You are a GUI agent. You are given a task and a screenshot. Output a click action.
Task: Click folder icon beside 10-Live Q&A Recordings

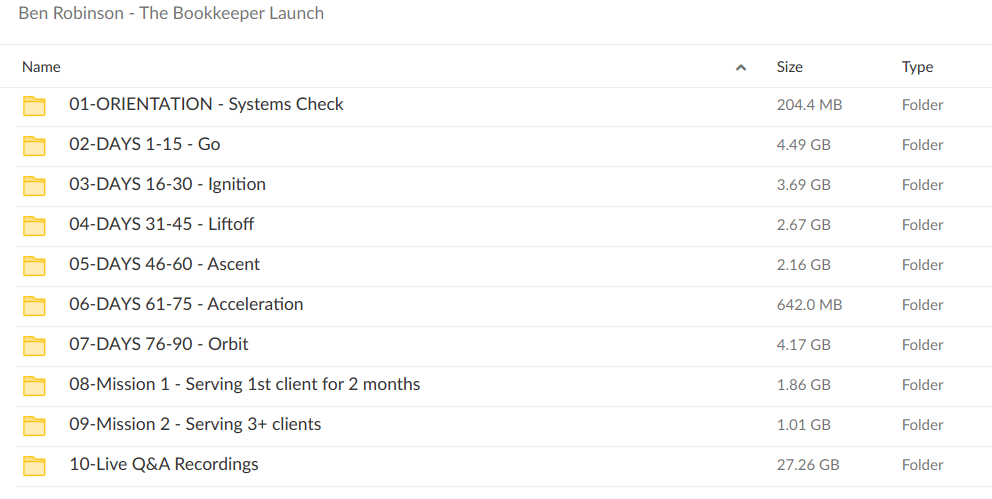[35, 466]
